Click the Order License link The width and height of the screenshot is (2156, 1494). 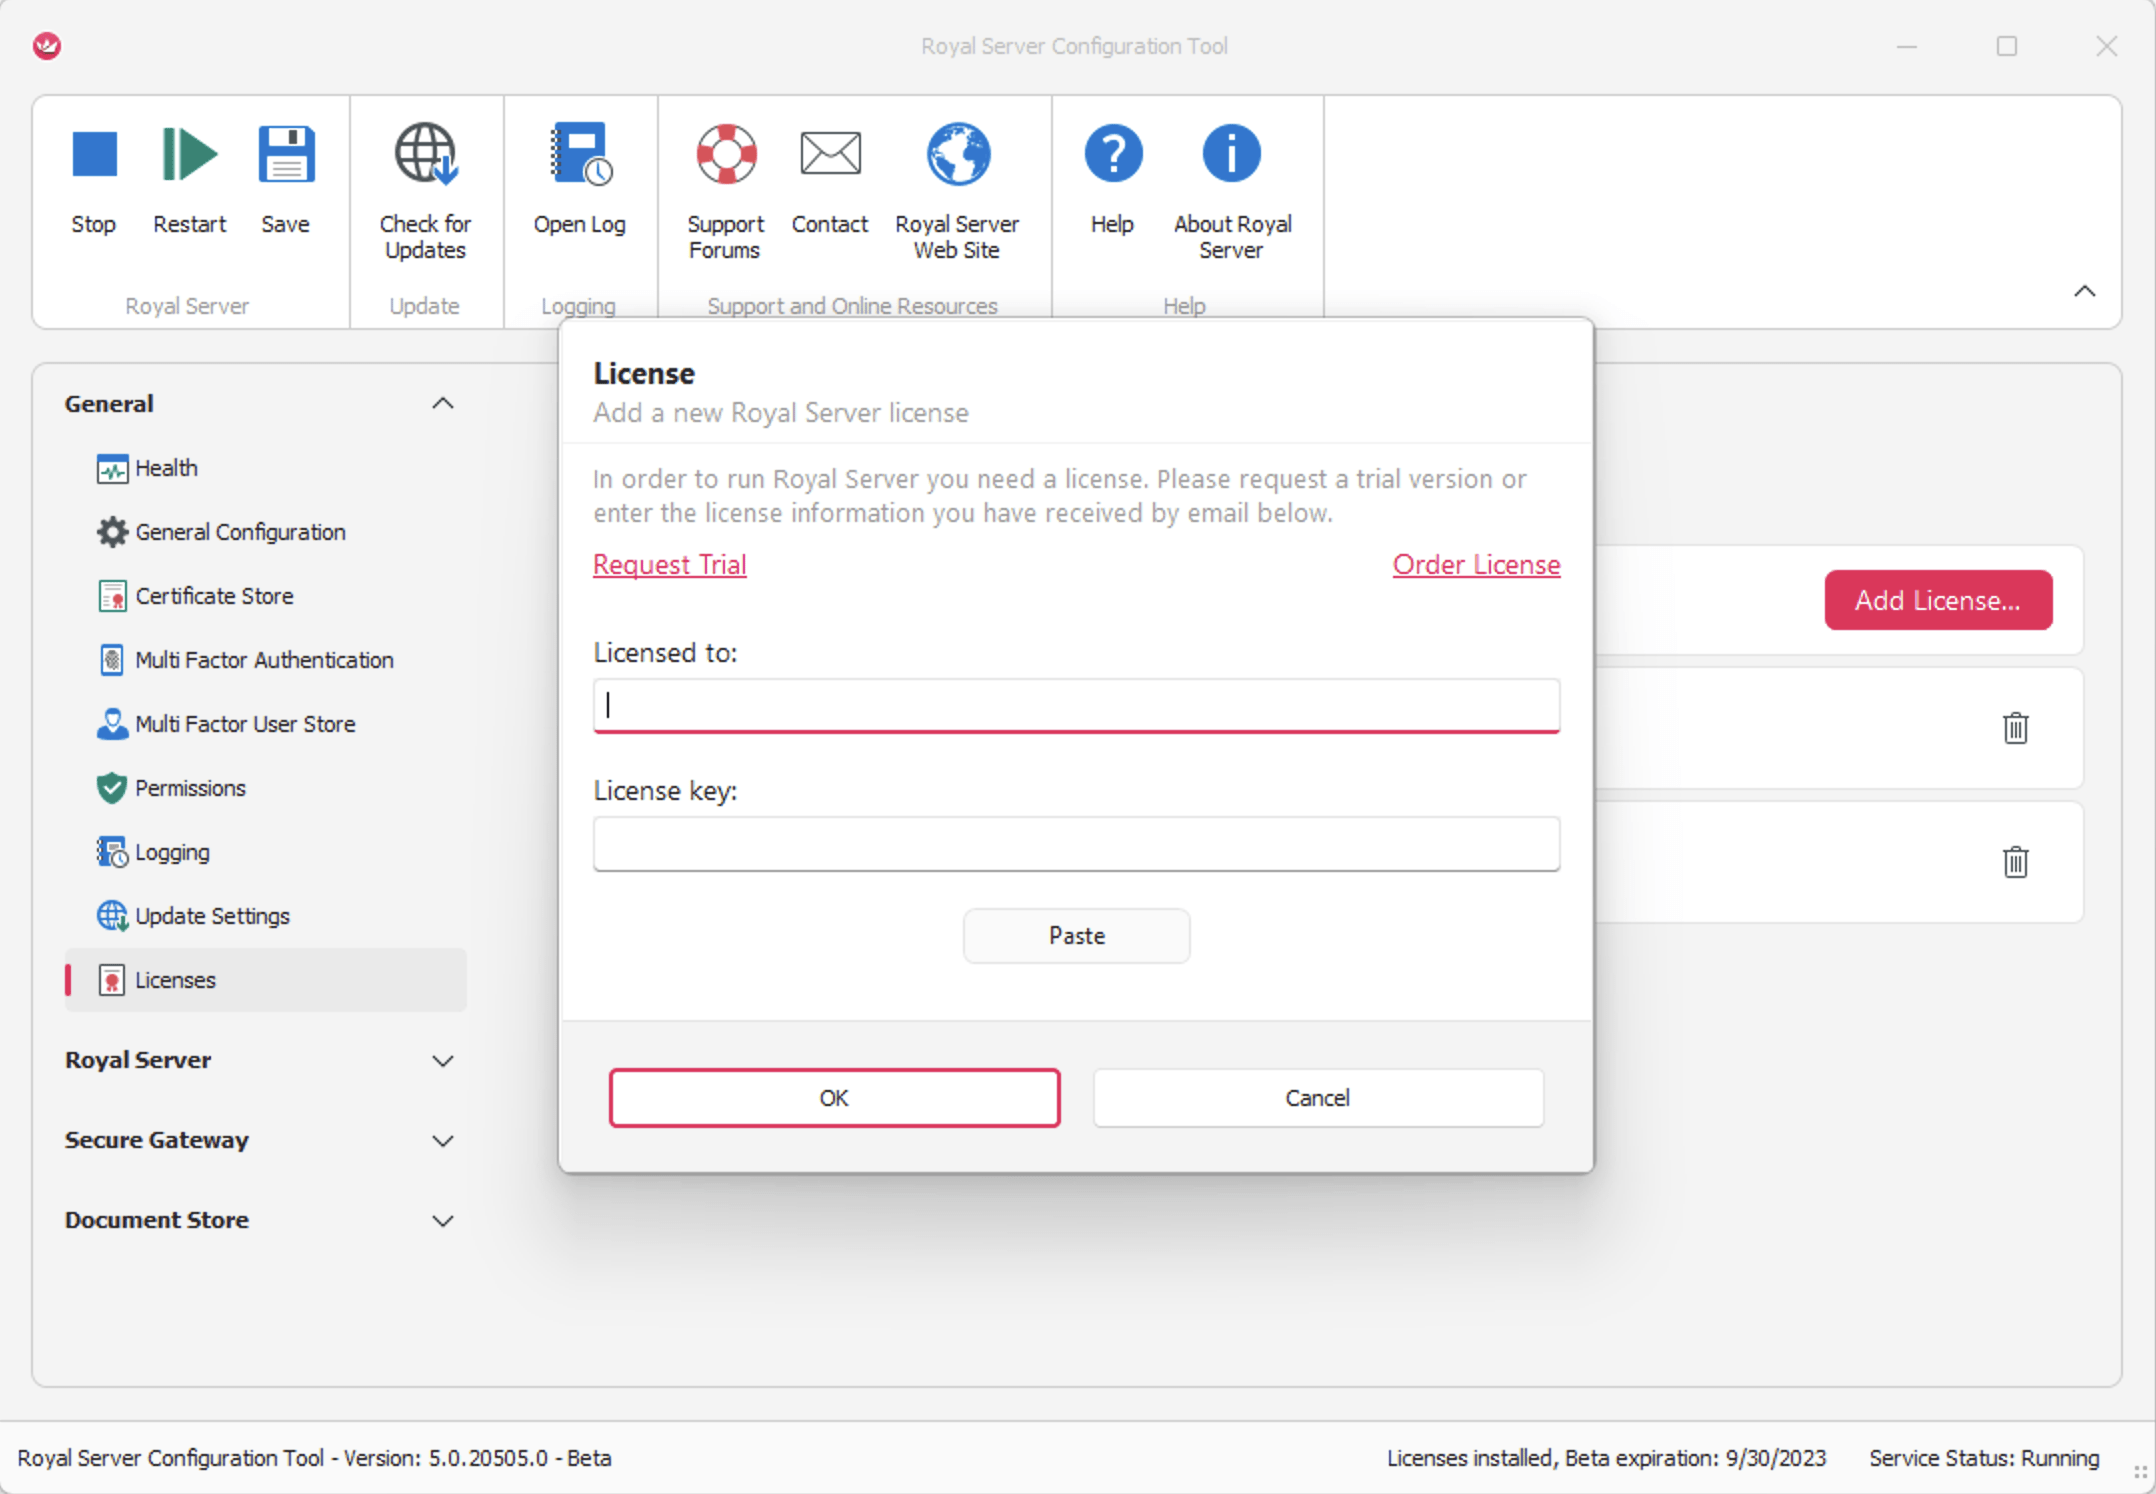(x=1476, y=564)
